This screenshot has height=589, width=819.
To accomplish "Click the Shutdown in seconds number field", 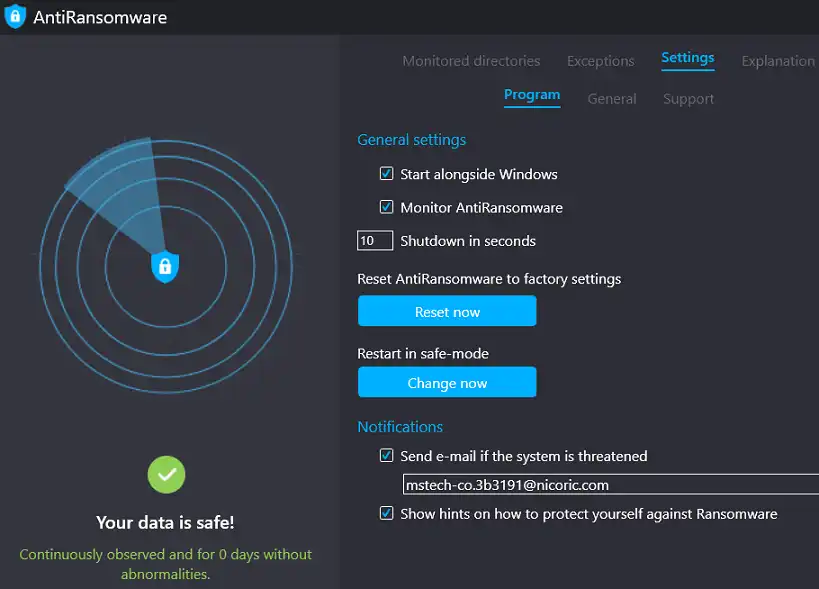I will 375,241.
